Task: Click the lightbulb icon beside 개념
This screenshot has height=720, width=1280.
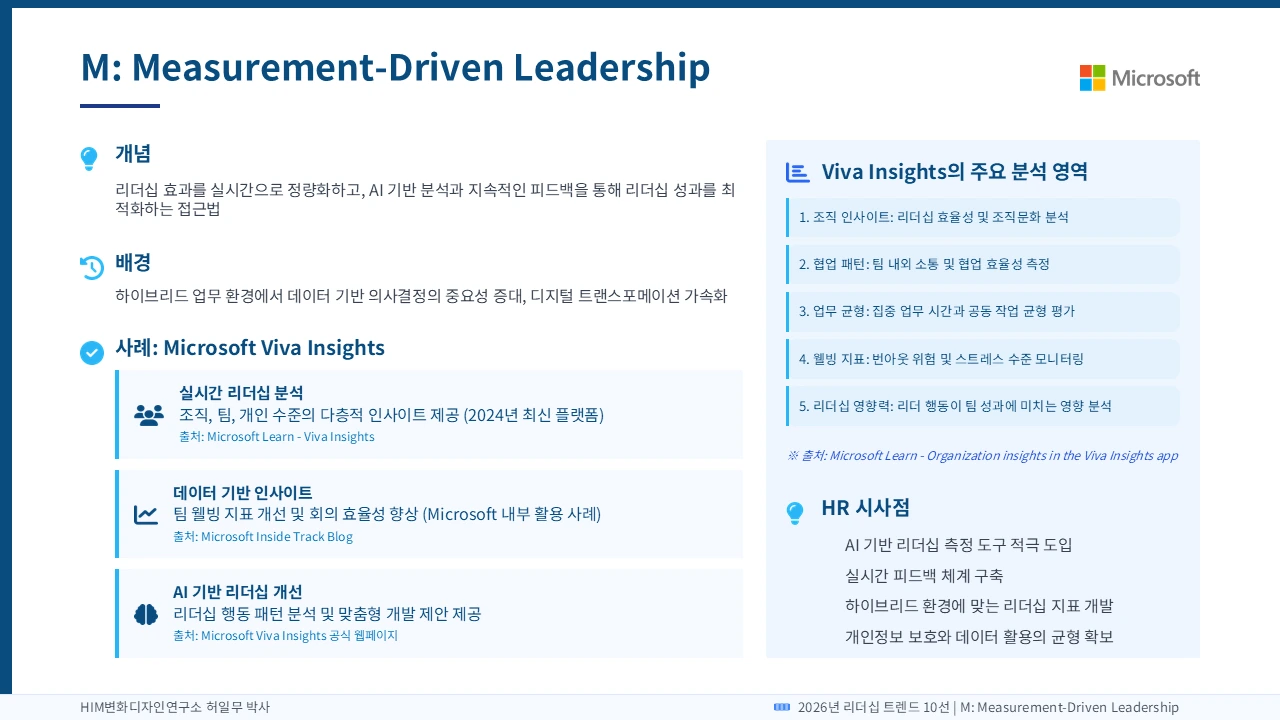Action: pyautogui.click(x=89, y=158)
